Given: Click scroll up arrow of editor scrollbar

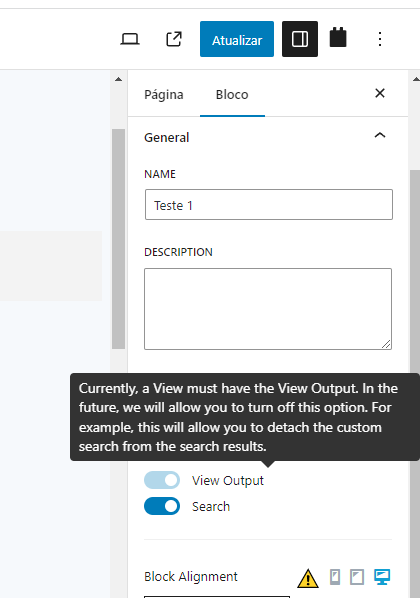Looking at the screenshot, I should click(119, 79).
